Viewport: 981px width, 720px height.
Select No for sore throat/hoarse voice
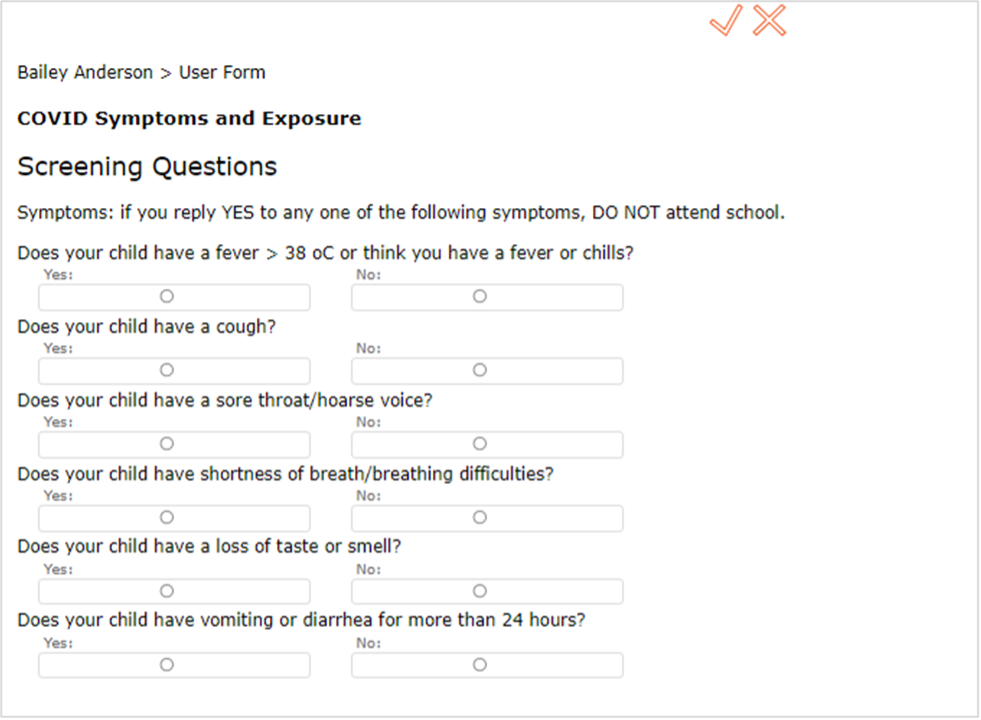(480, 443)
